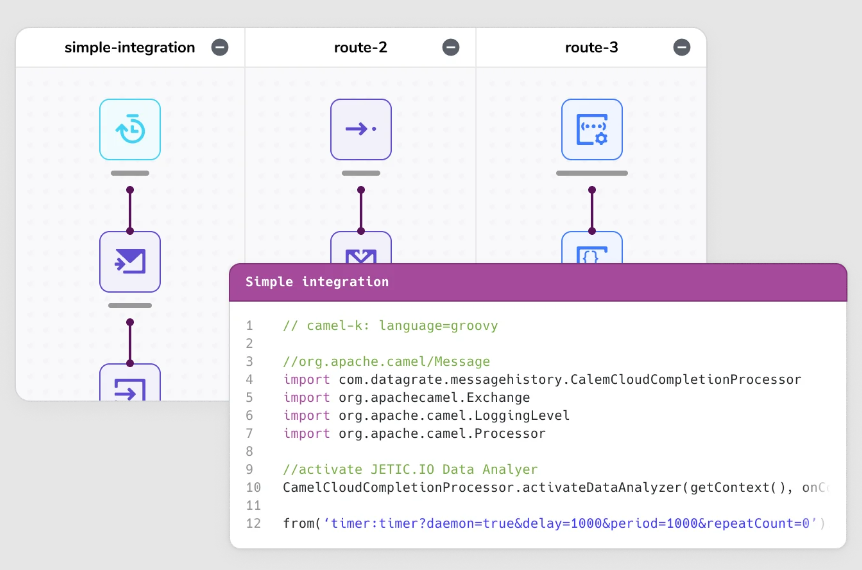Image resolution: width=862 pixels, height=570 pixels.
Task: Click the label bar under the timer node
Action: (x=130, y=173)
